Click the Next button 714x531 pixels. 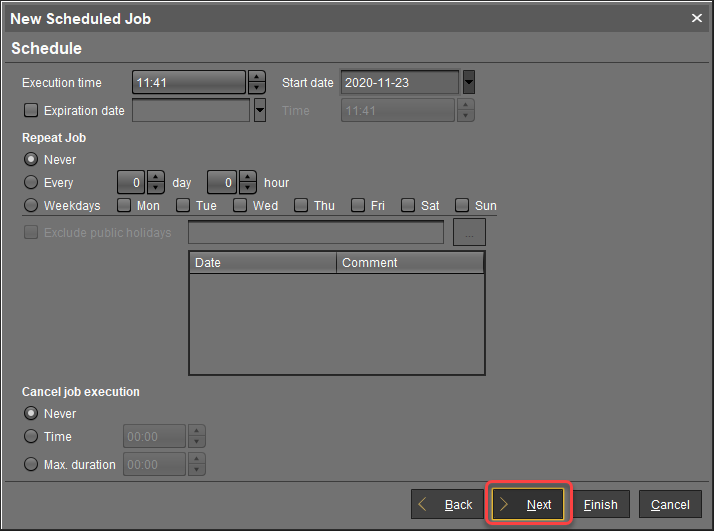528,505
